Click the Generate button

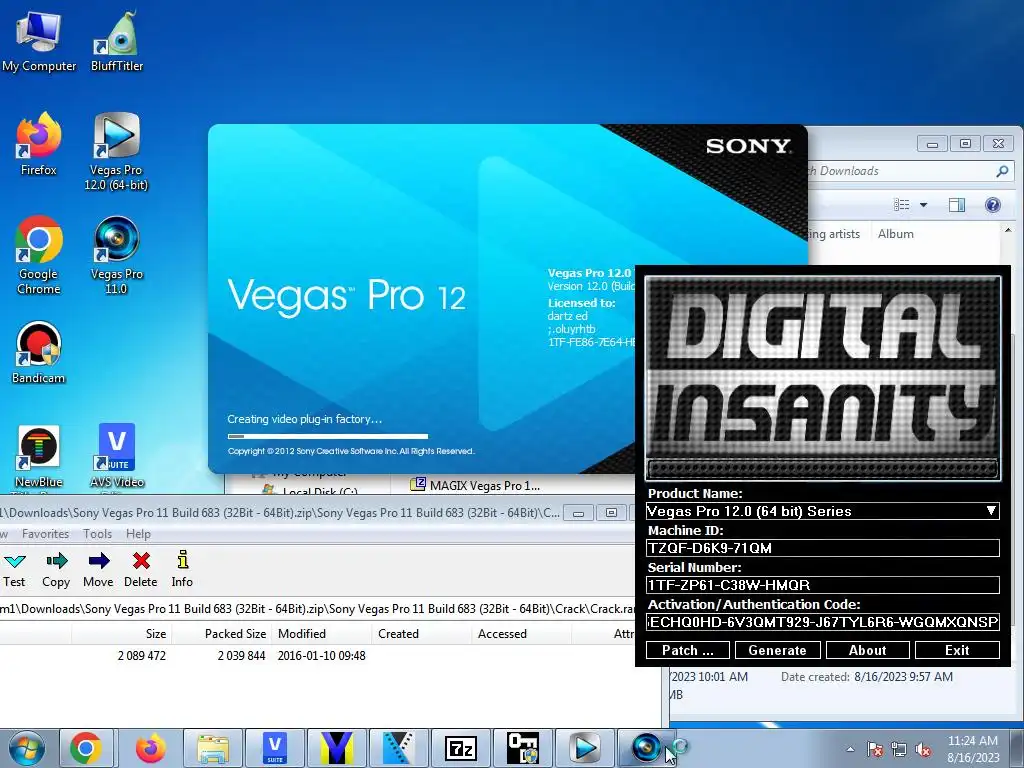pyautogui.click(x=777, y=650)
